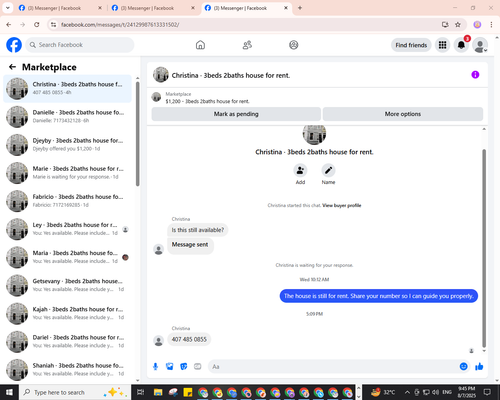This screenshot has height=400, width=500.
Task: Open Task View on taskbar
Action: [140, 392]
